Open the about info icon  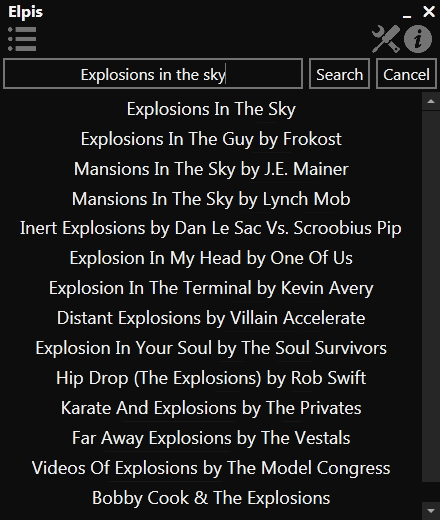tap(418, 39)
